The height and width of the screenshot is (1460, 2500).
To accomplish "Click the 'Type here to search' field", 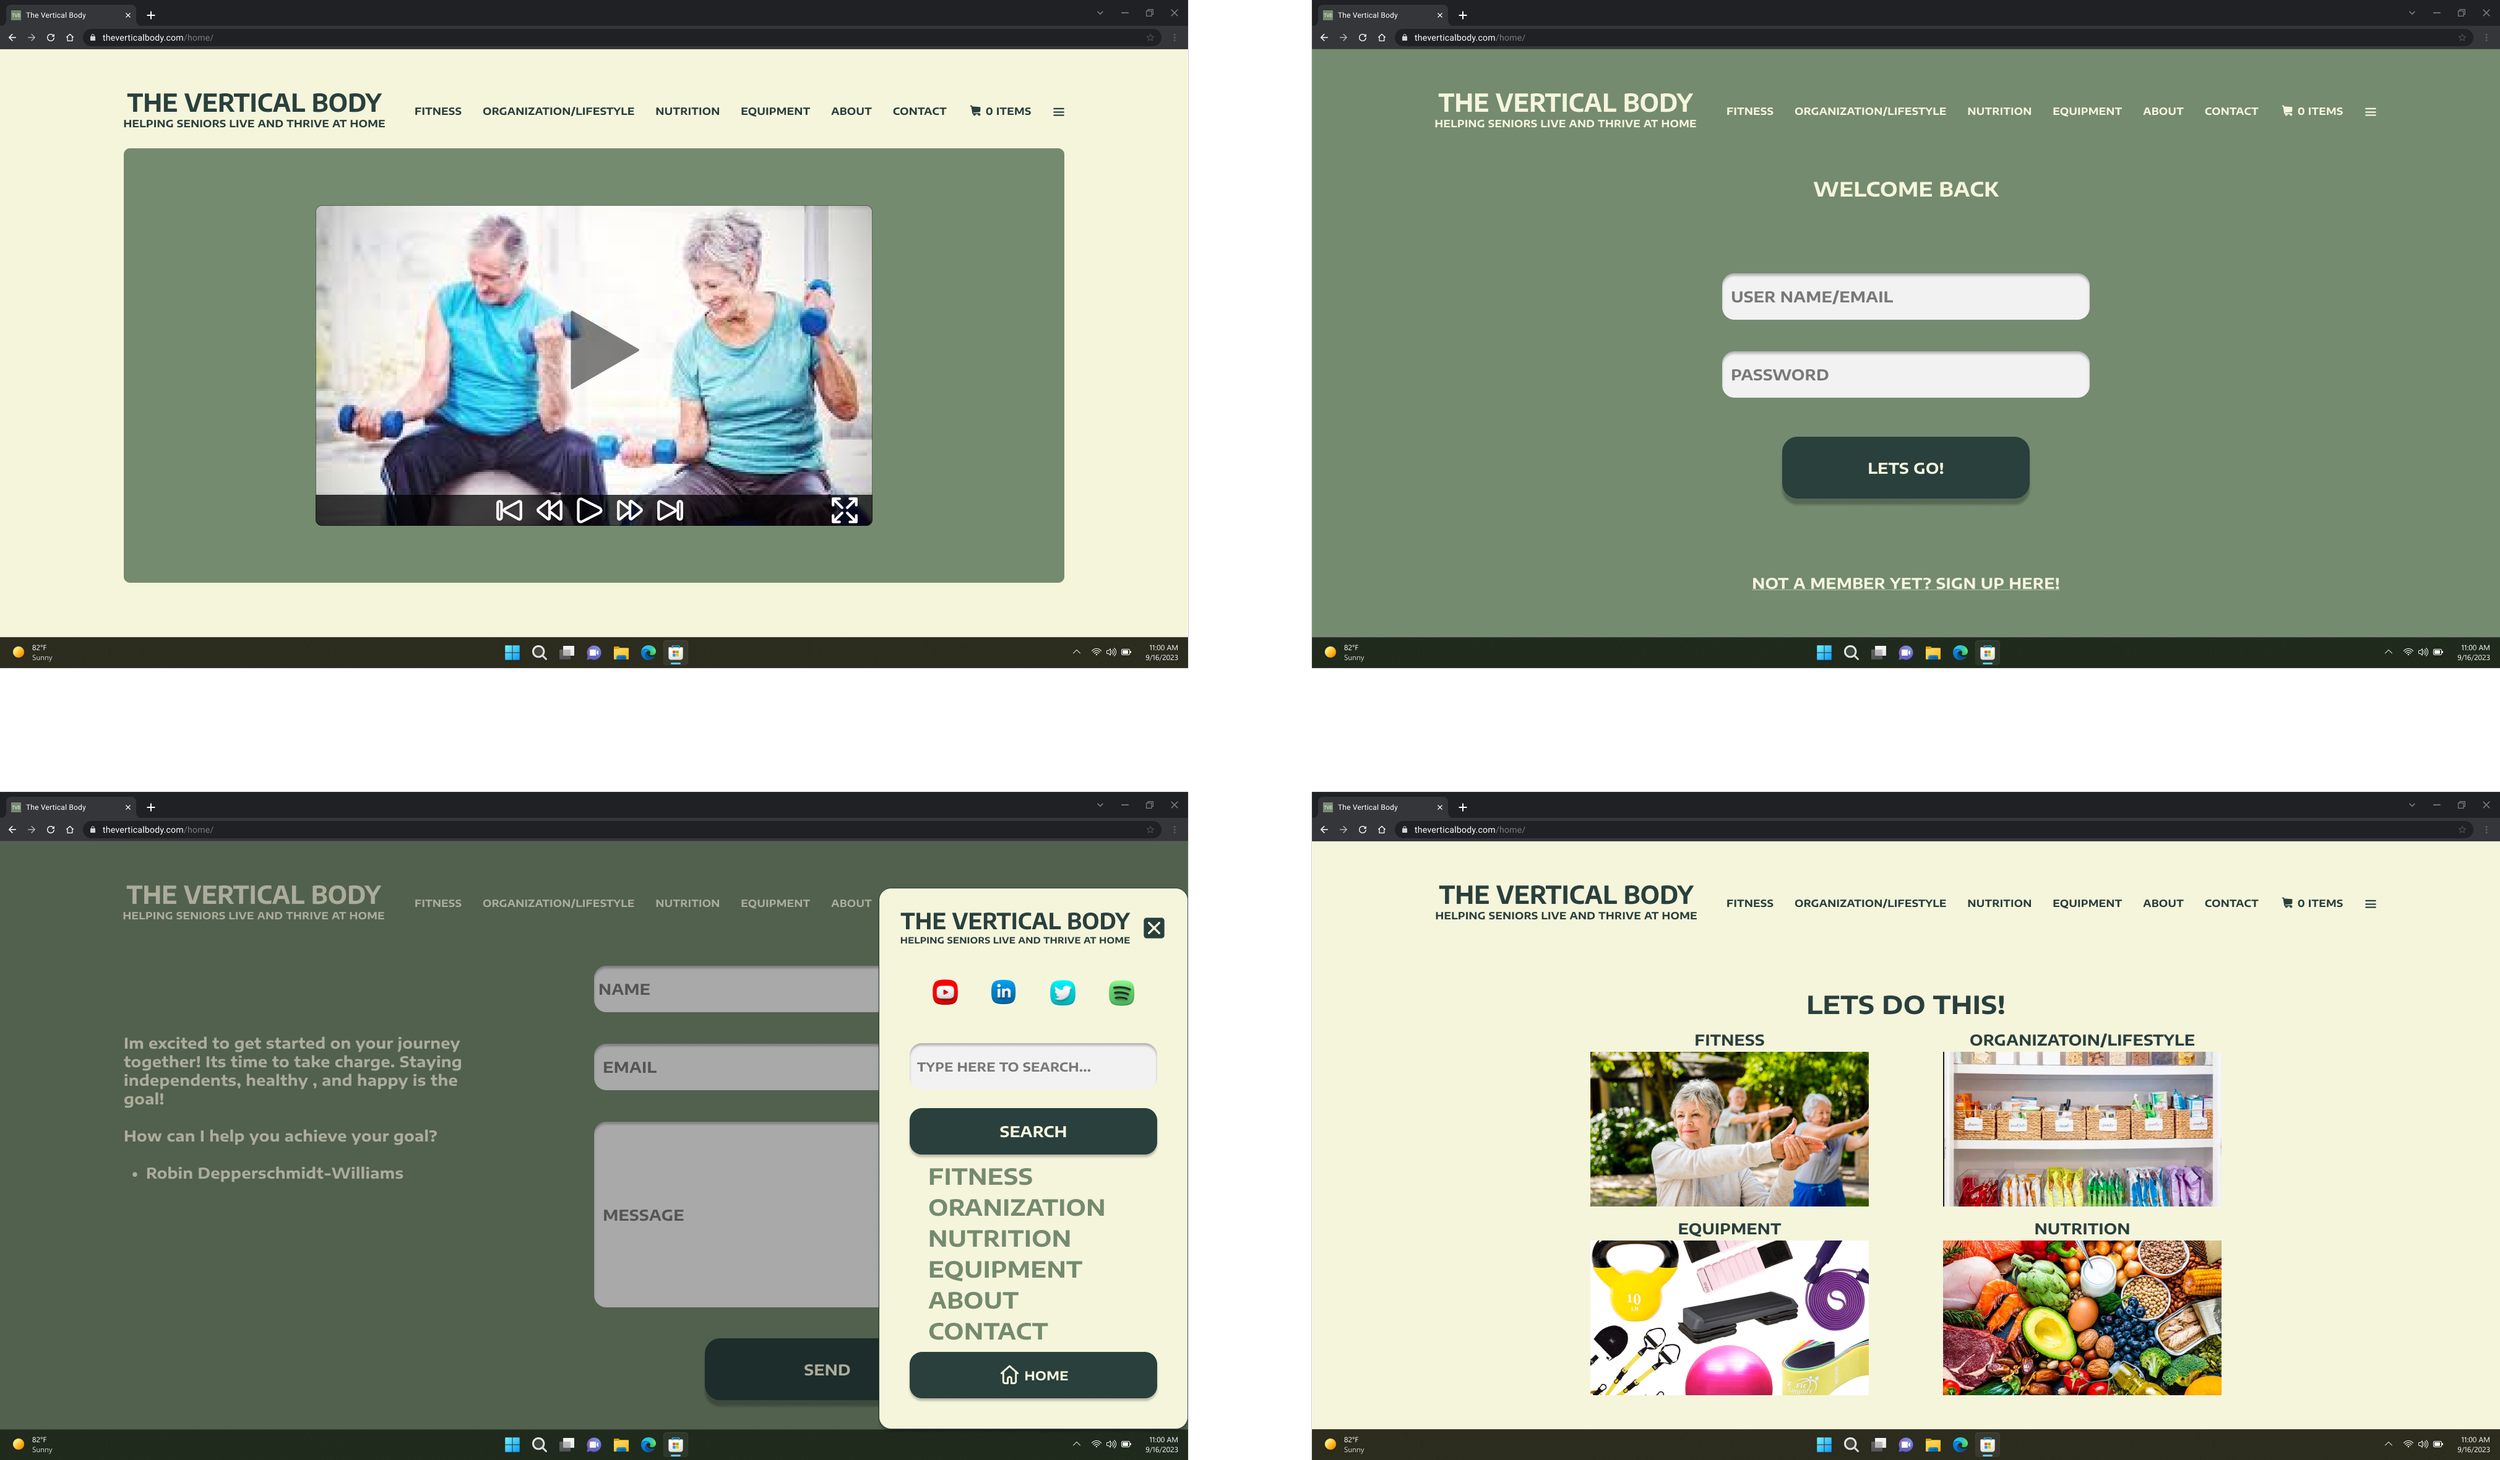I will pyautogui.click(x=1033, y=1067).
